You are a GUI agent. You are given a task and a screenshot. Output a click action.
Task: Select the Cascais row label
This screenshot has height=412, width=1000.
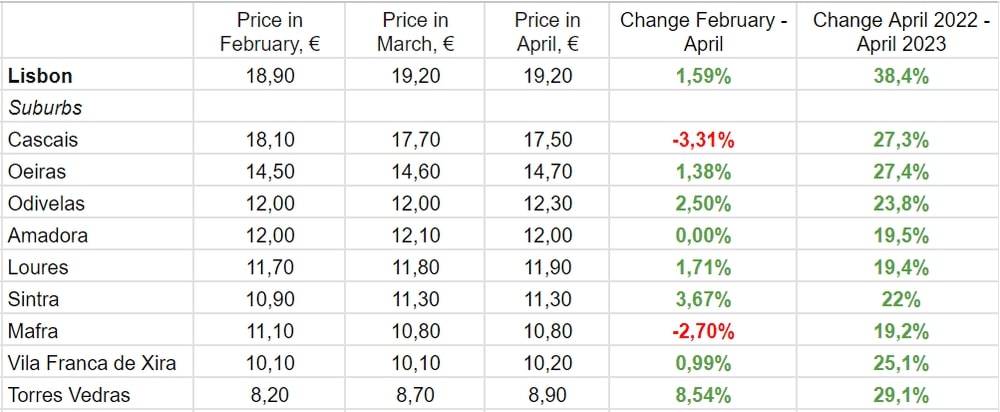42,140
